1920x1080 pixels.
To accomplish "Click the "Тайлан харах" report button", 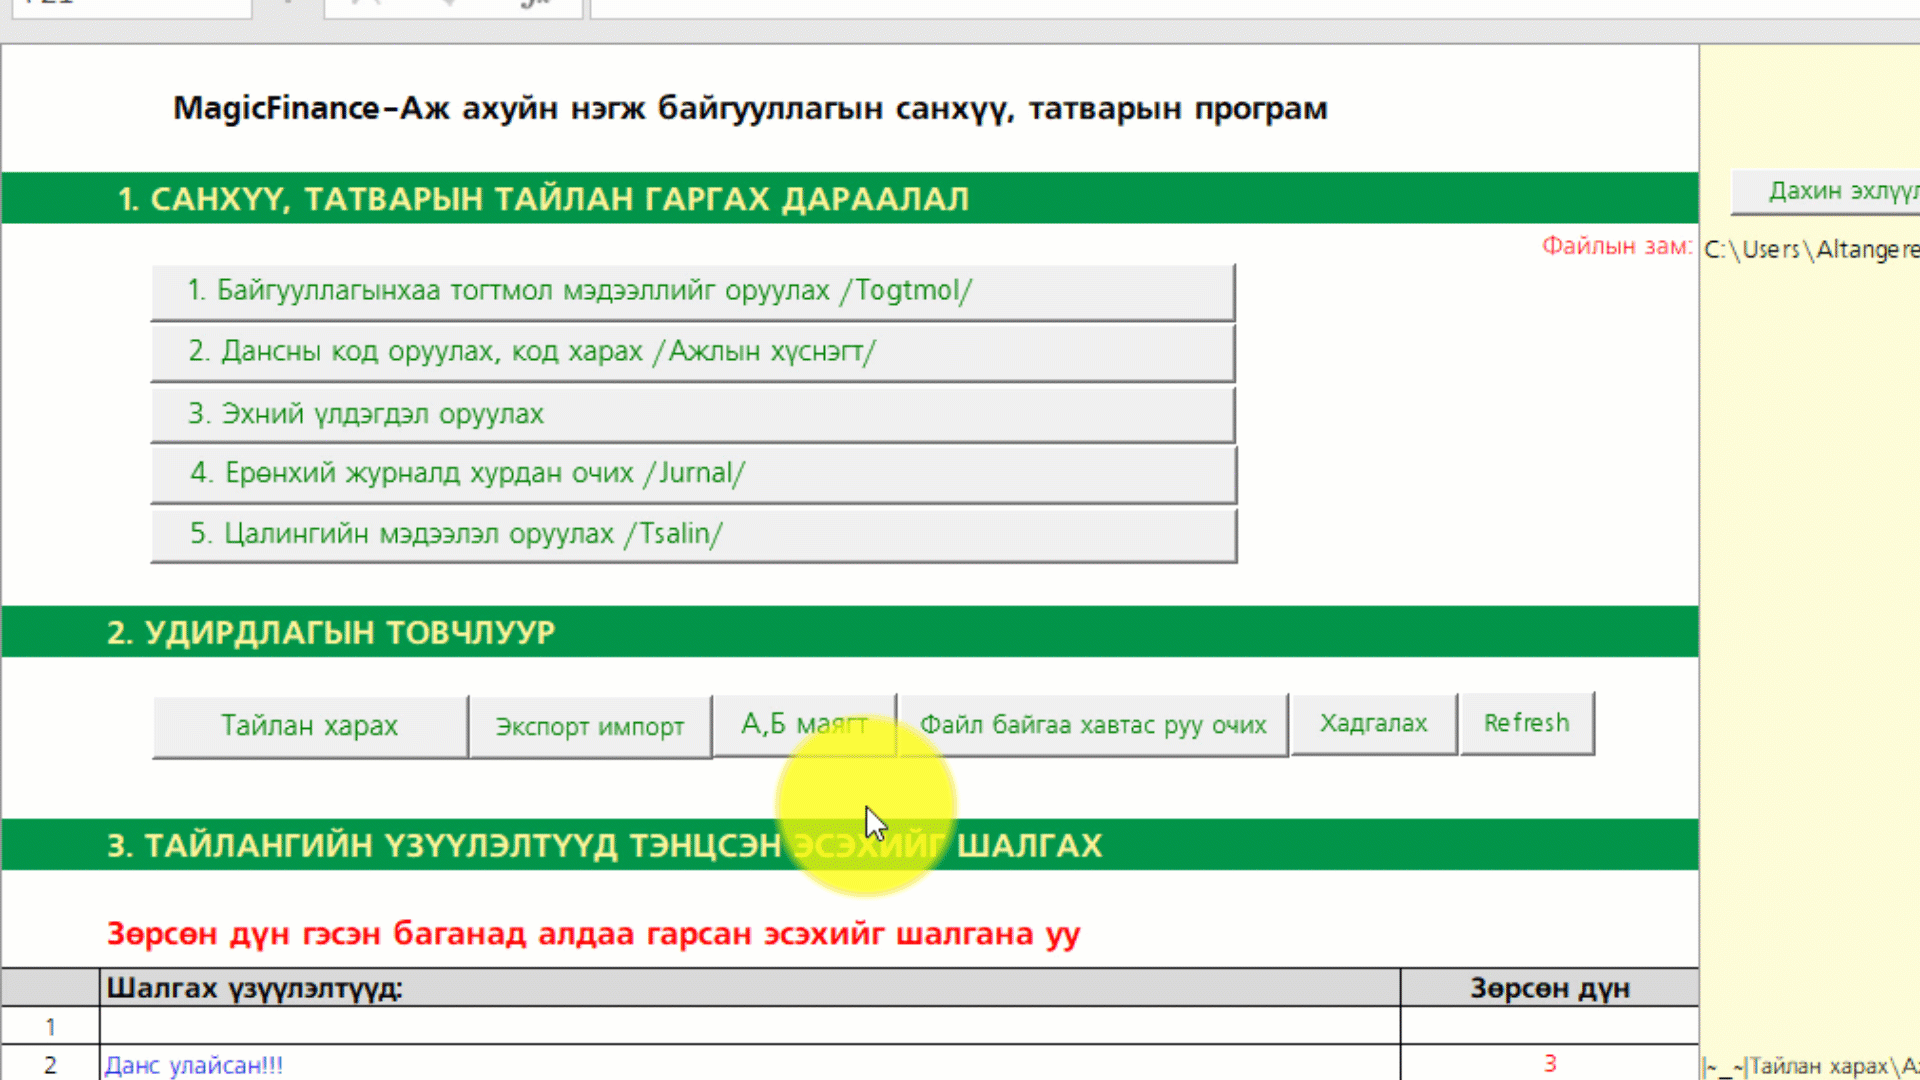I will point(308,725).
